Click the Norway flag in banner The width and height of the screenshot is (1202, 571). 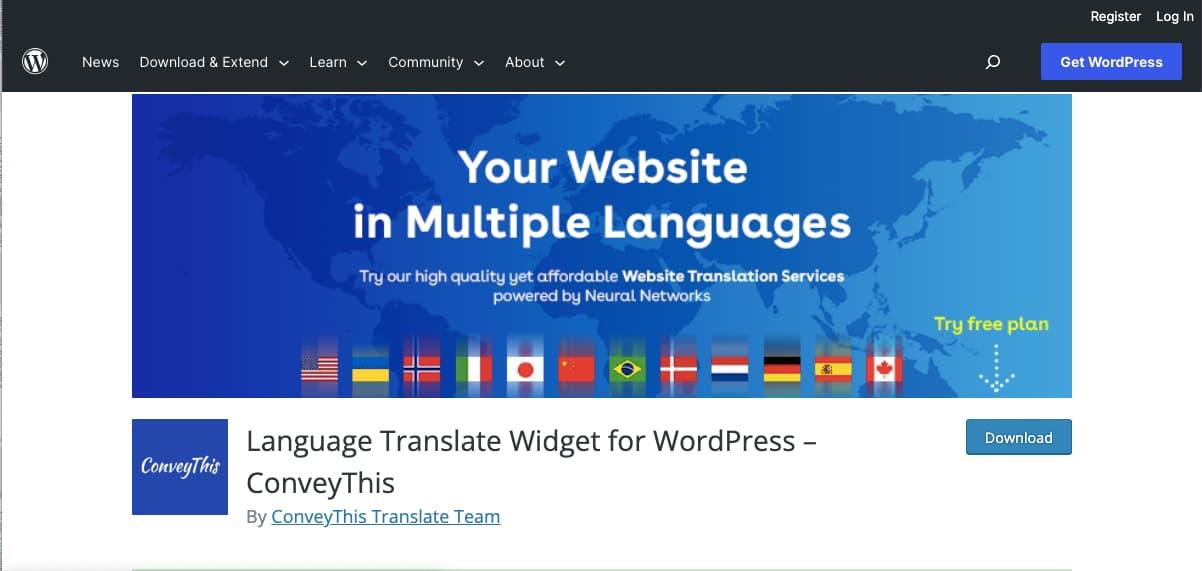[x=422, y=370]
